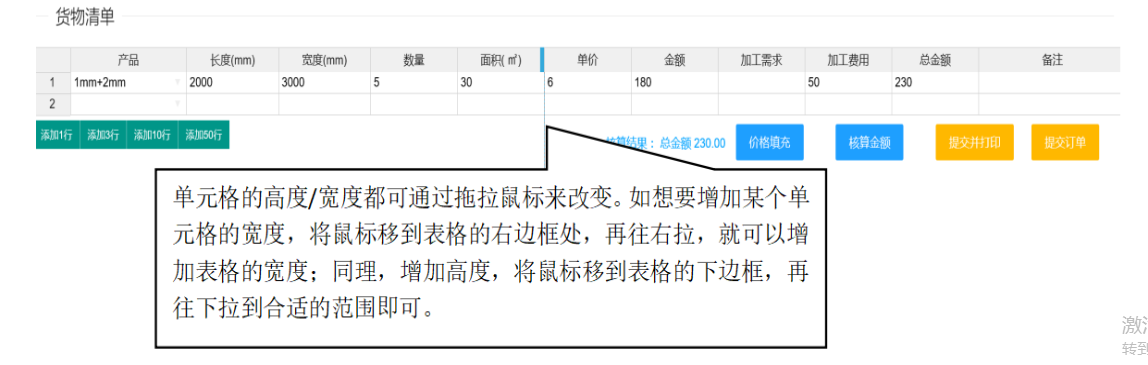Click the 添加1行 button
1148x365 pixels.
tap(57, 135)
